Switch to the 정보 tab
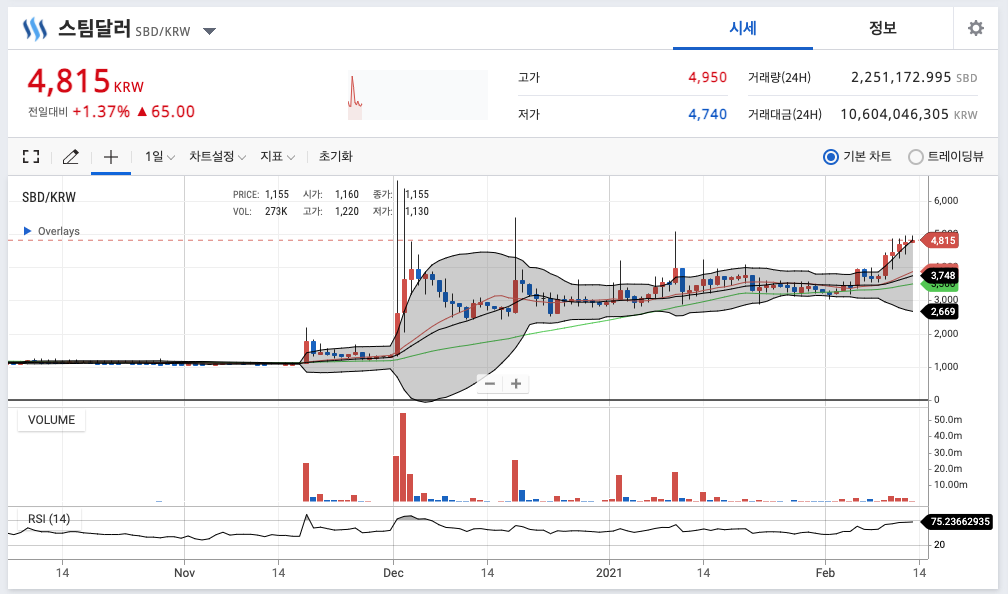 [x=882, y=28]
